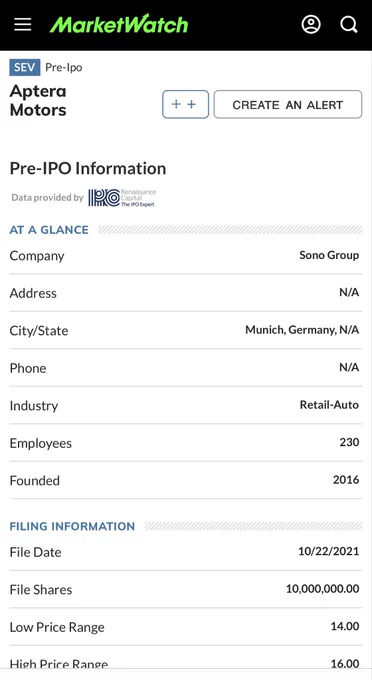
Task: Tap the Retail-Auto industry value
Action: point(329,405)
